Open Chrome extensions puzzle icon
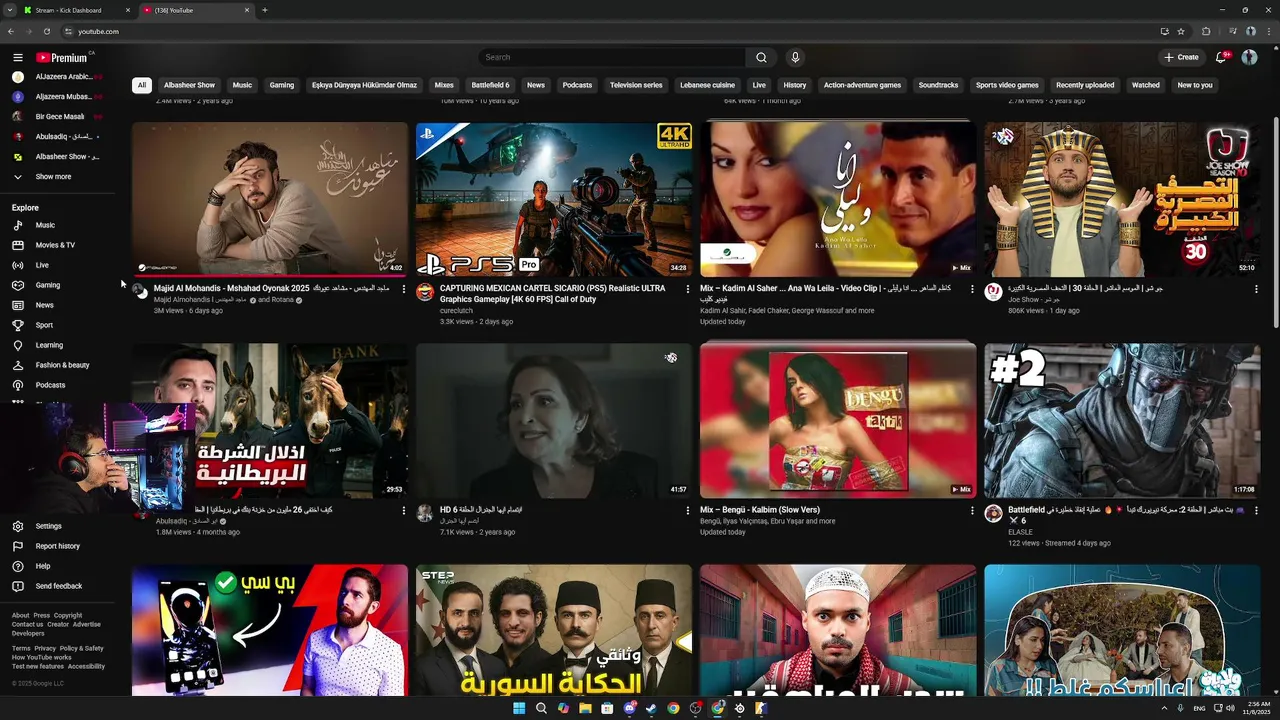 tap(1206, 31)
